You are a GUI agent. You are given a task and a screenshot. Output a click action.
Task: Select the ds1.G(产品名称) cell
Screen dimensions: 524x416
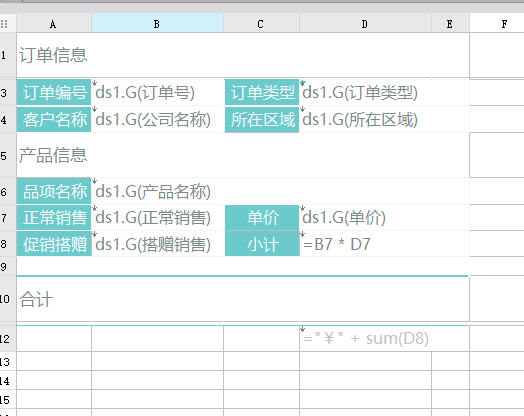tap(280, 191)
